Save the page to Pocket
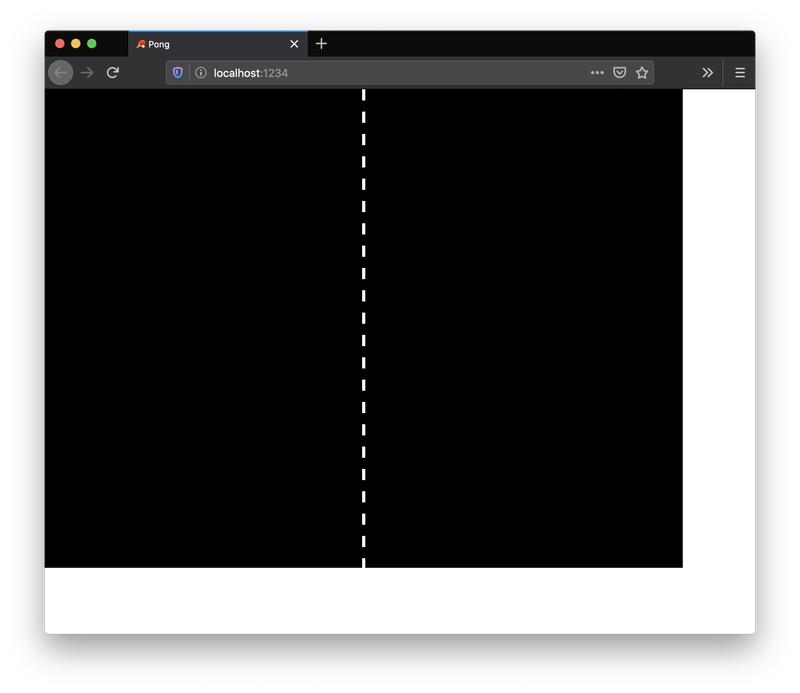The image size is (800, 693). [620, 73]
